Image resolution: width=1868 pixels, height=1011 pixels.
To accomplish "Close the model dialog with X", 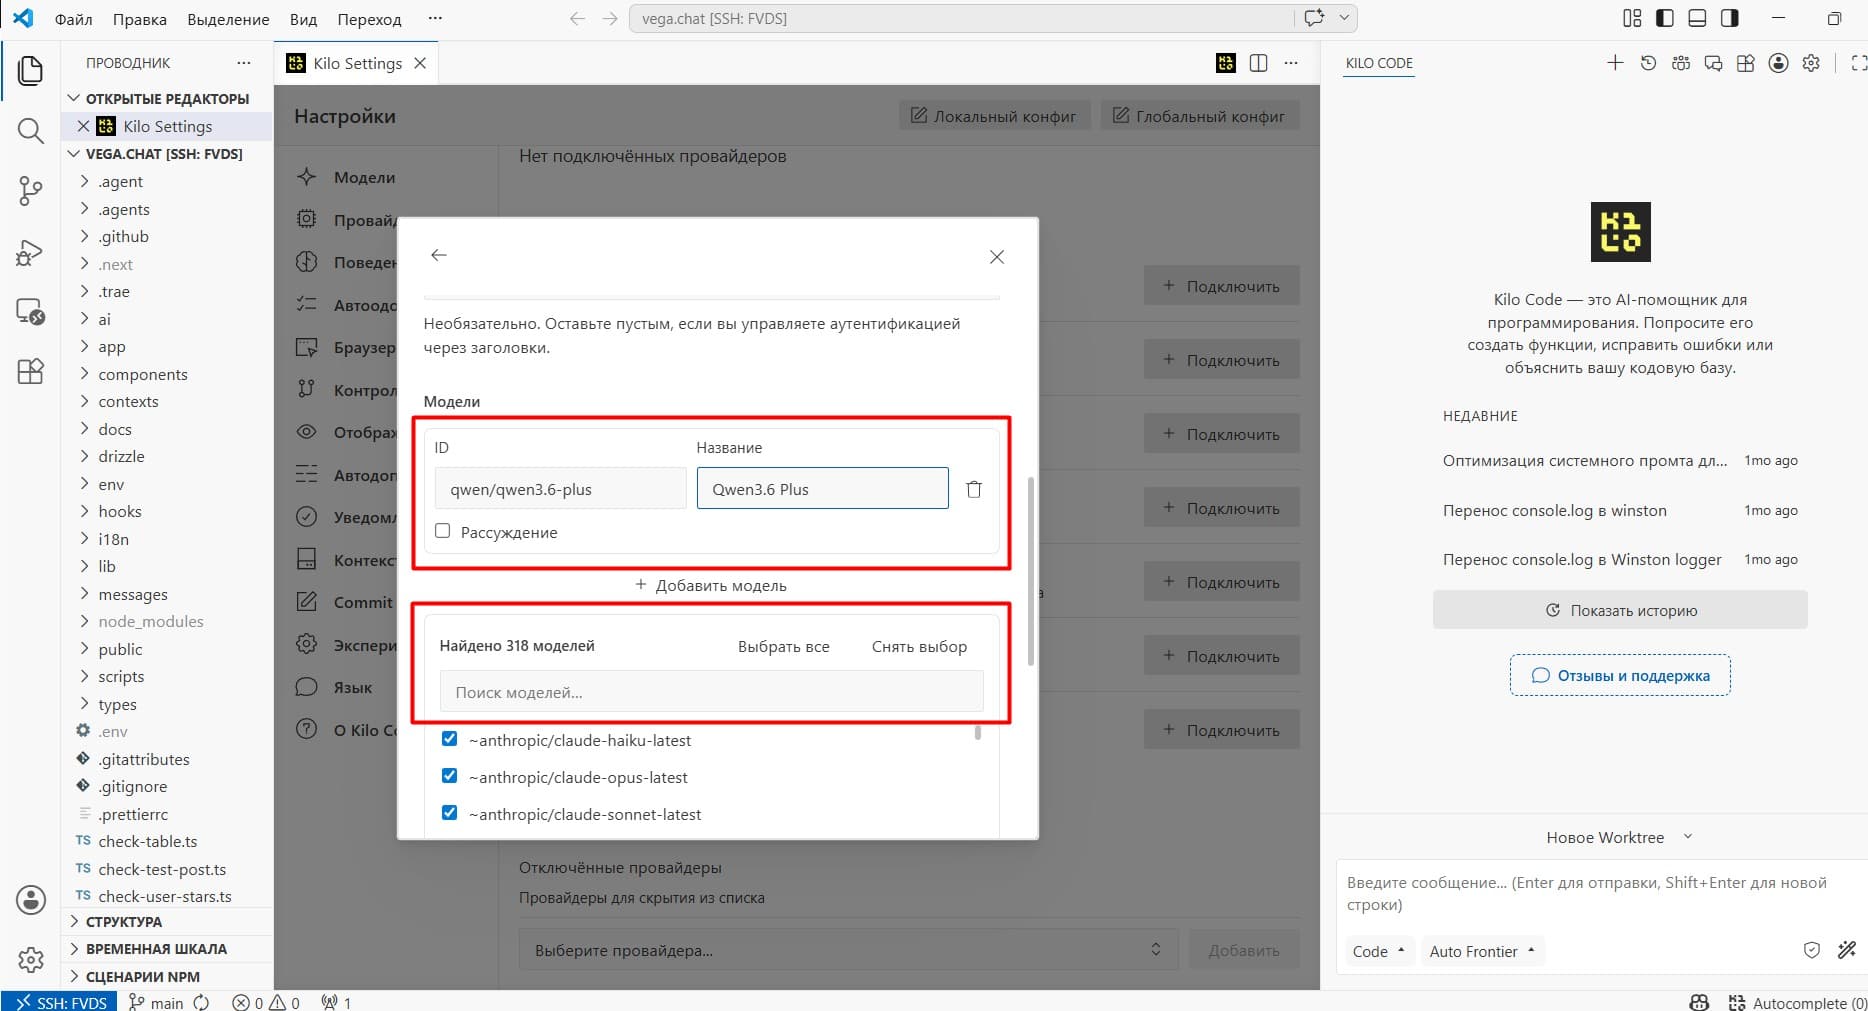I will coord(997,257).
